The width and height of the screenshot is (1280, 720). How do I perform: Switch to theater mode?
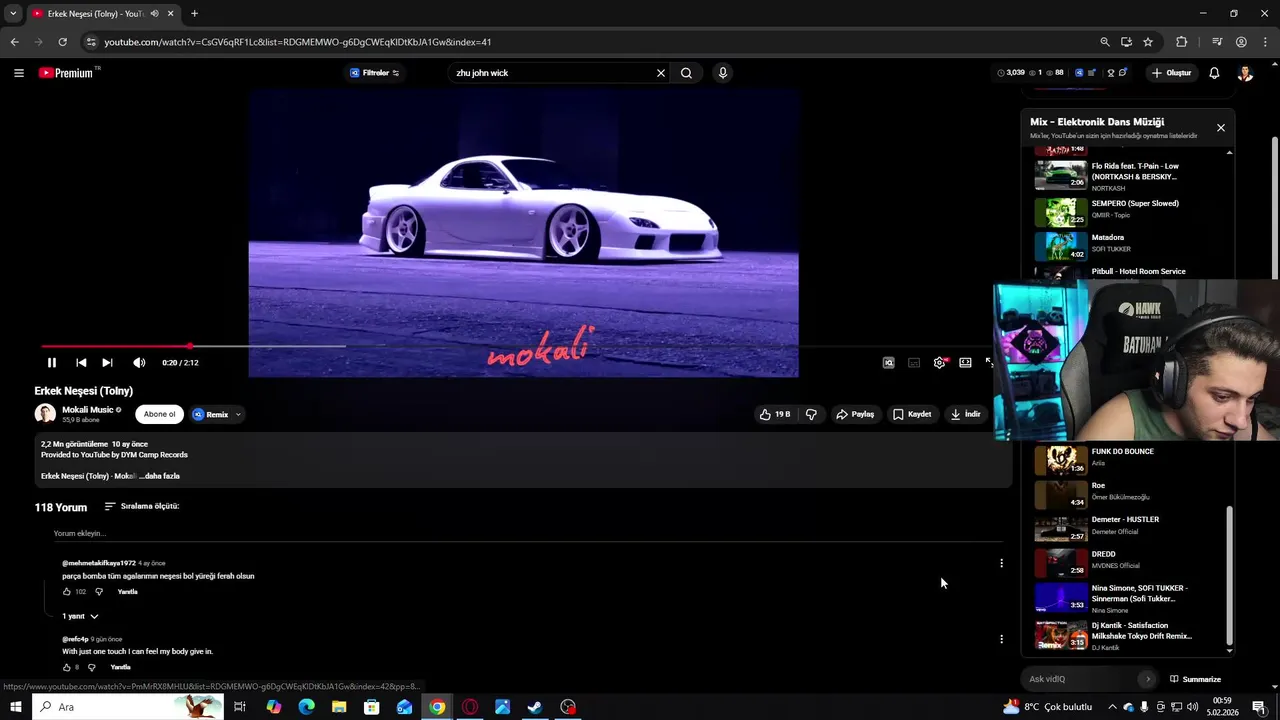965,363
